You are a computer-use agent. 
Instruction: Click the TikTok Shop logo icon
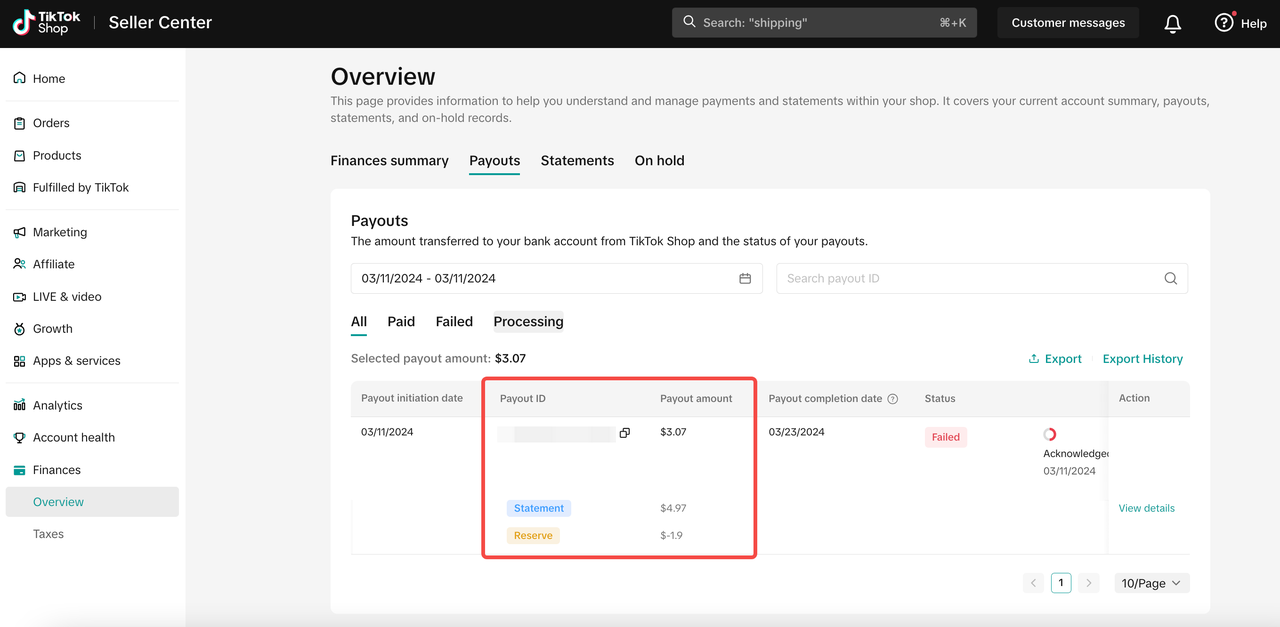(x=22, y=23)
